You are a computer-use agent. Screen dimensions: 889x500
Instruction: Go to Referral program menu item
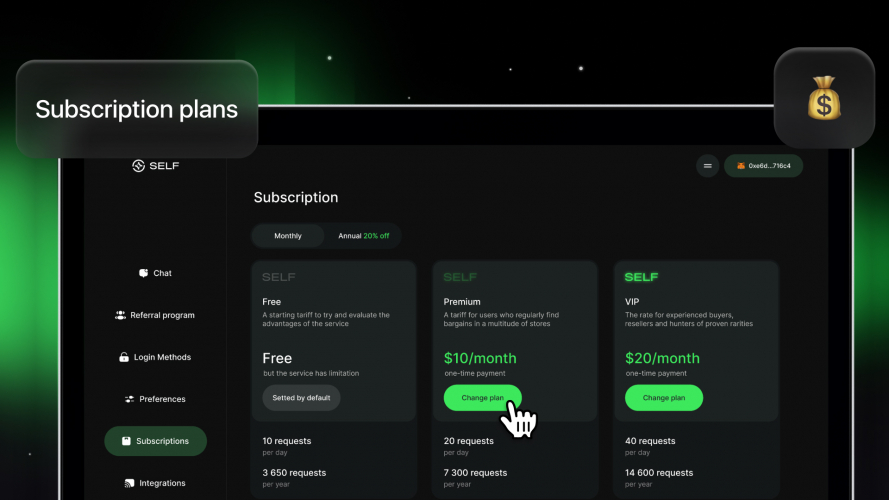point(155,315)
